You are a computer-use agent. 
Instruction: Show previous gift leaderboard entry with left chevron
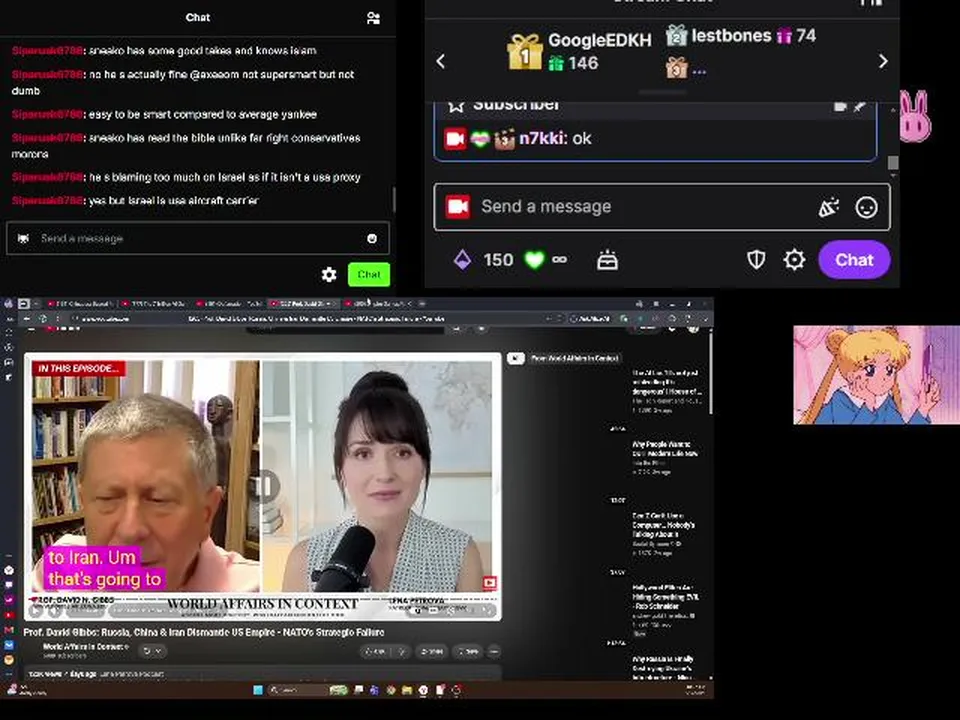(441, 61)
